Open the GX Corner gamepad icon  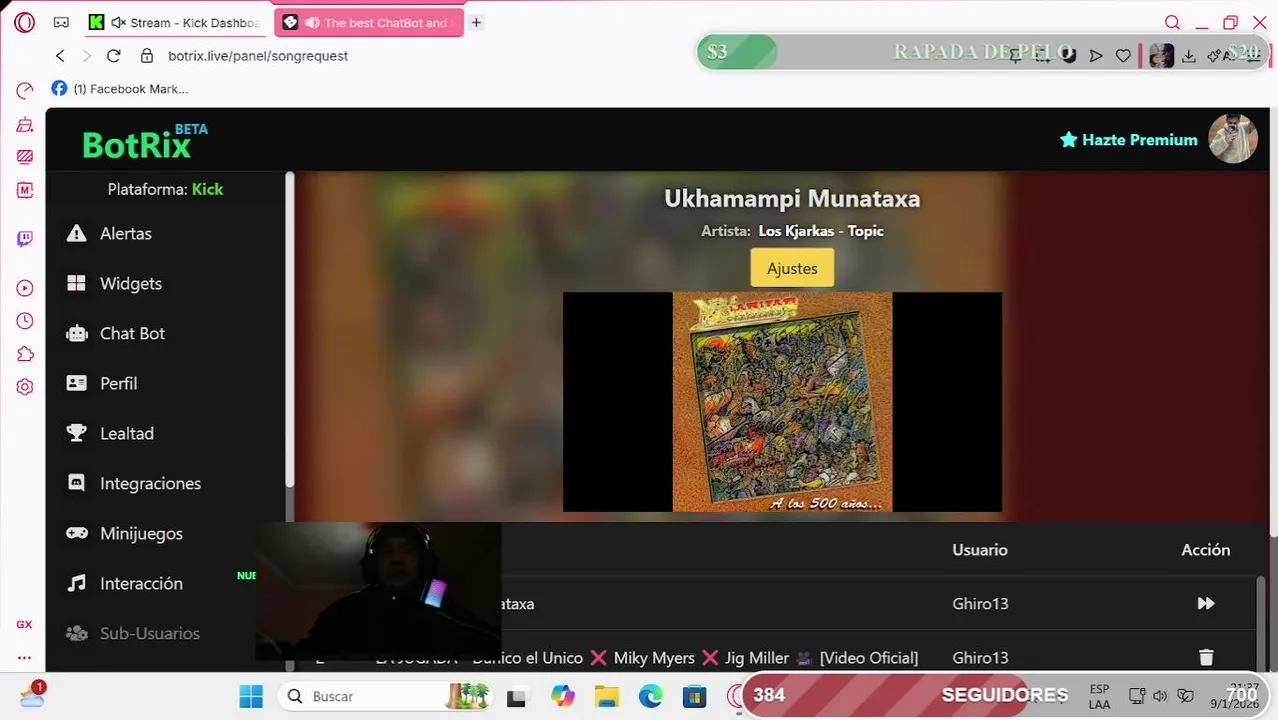click(x=61, y=22)
